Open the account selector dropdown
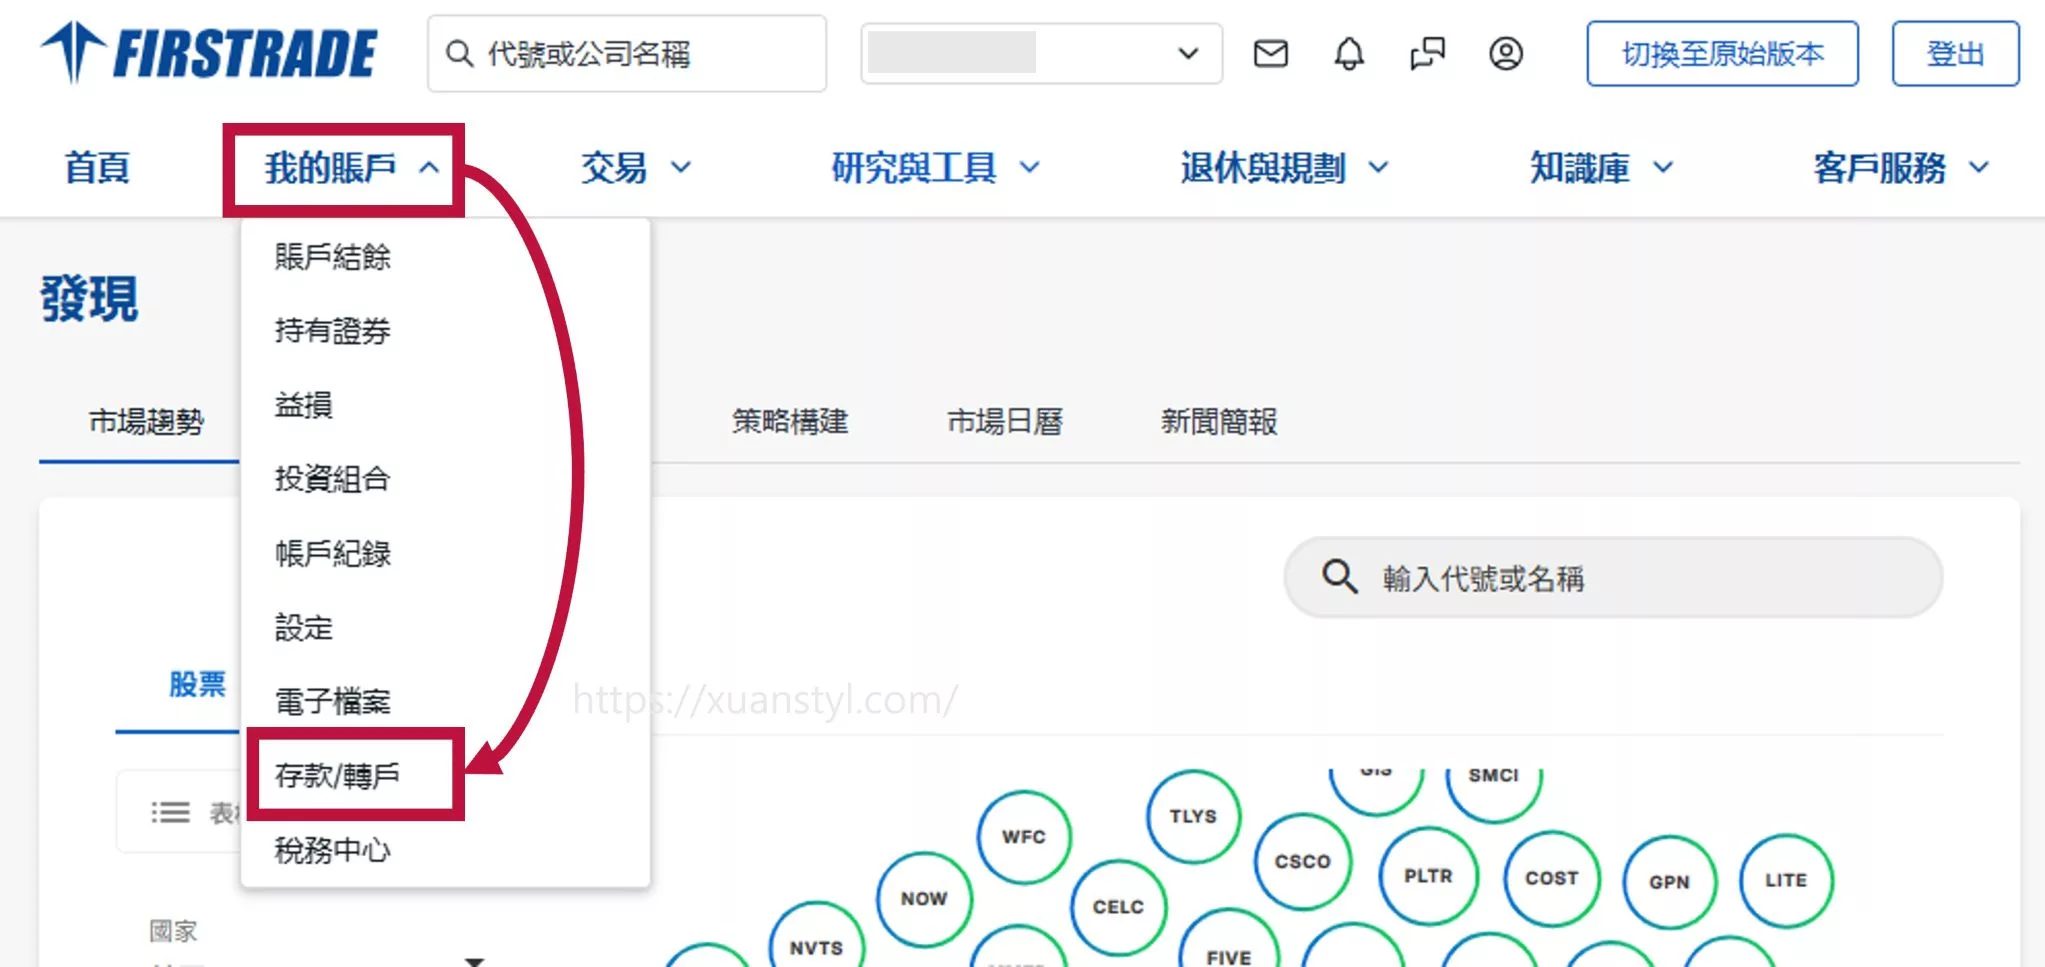This screenshot has width=2045, height=967. [1041, 53]
